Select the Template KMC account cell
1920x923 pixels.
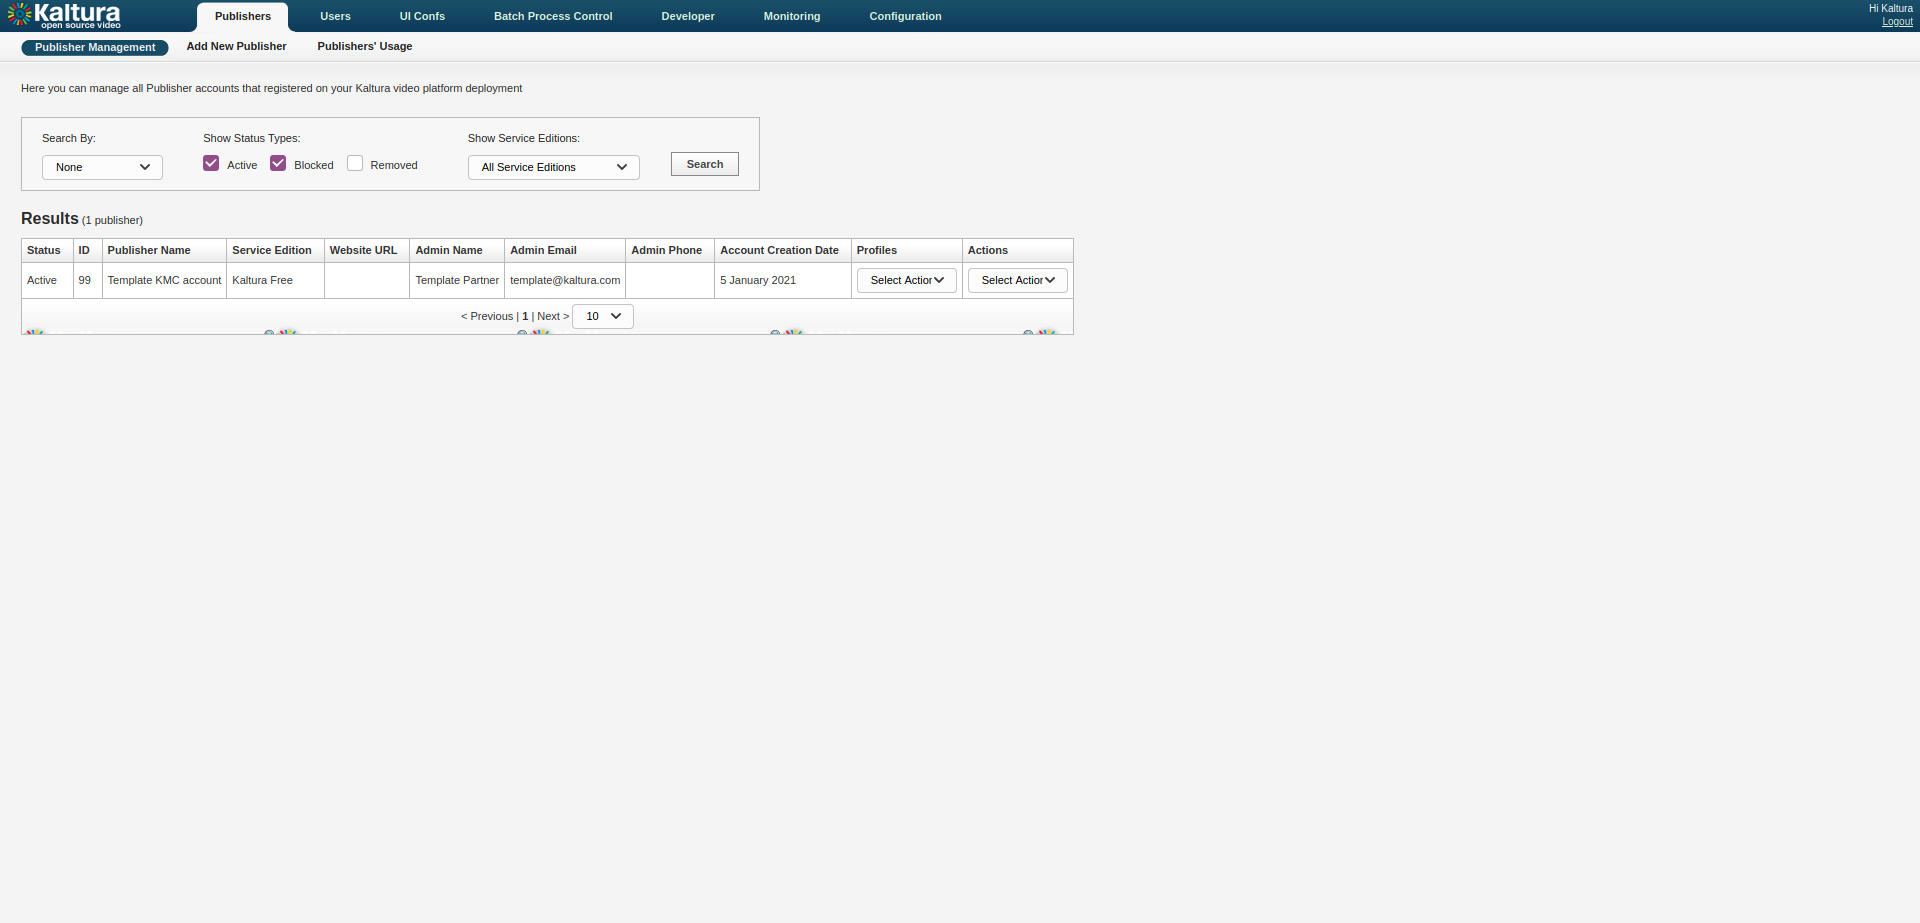(164, 280)
